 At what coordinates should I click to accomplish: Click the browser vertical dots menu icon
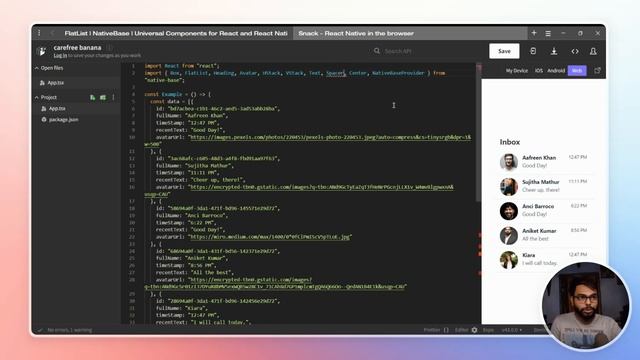coord(39,33)
